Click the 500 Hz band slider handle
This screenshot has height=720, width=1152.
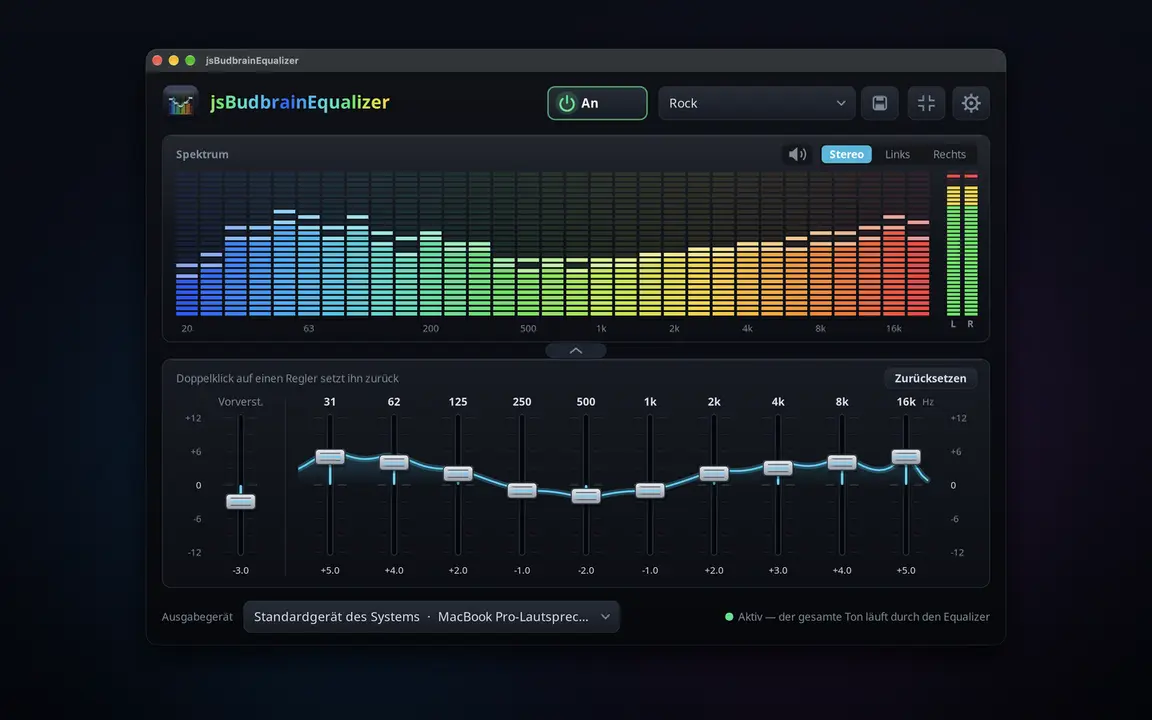pyautogui.click(x=586, y=496)
